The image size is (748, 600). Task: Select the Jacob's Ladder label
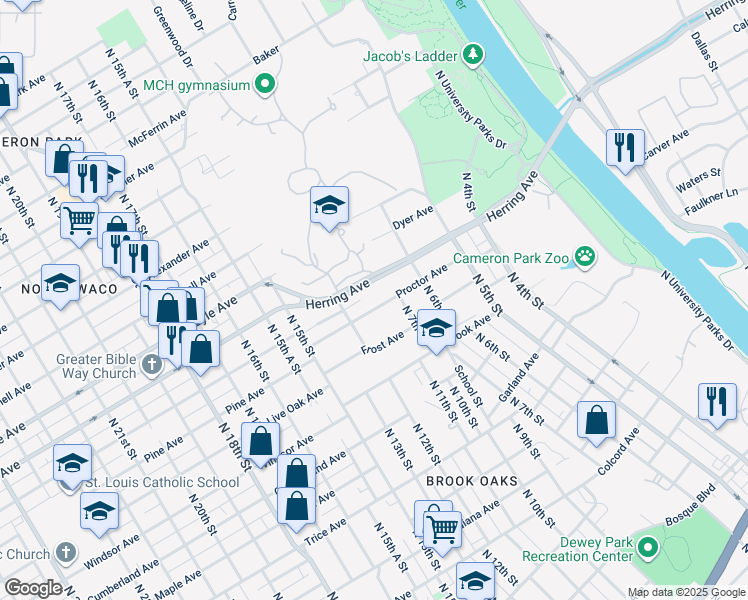coord(410,56)
